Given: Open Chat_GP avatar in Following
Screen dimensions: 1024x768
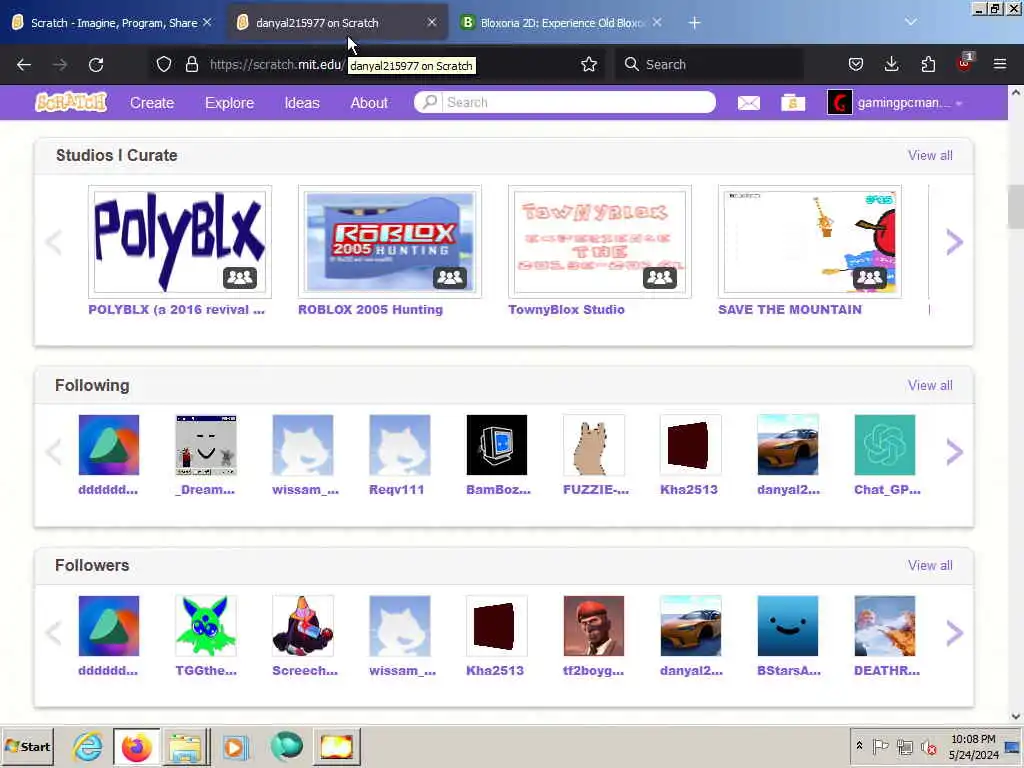Looking at the screenshot, I should coord(885,445).
